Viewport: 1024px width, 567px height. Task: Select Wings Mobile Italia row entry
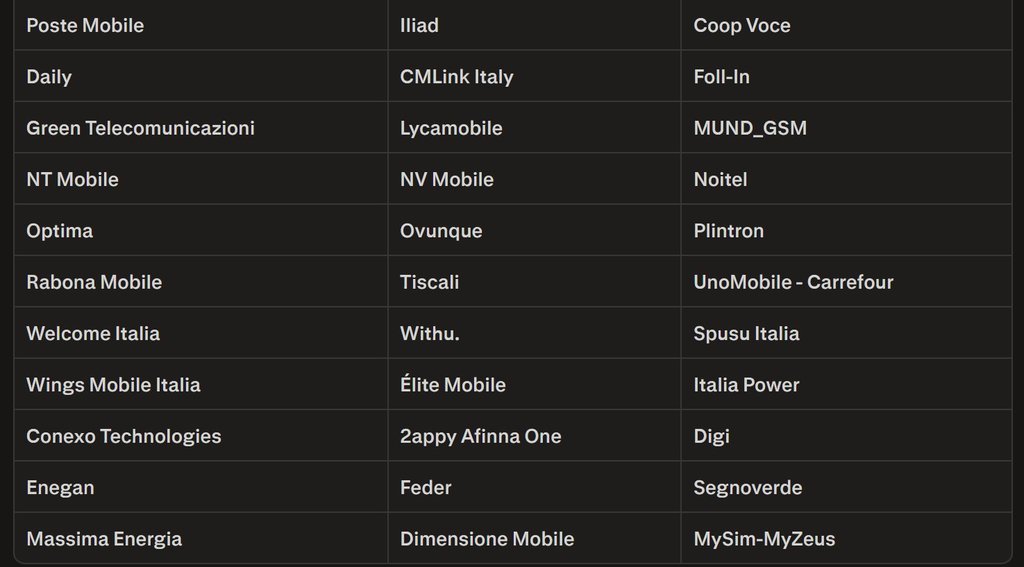113,385
